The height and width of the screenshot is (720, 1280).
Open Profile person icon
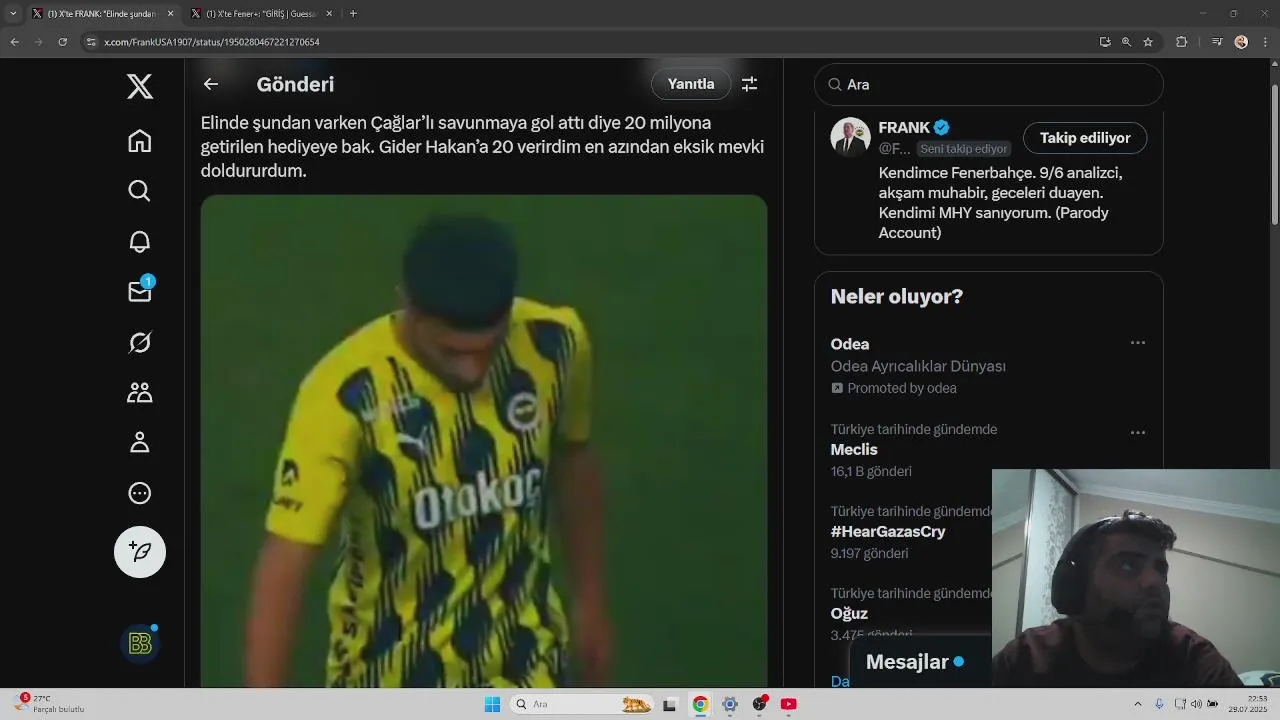(140, 442)
